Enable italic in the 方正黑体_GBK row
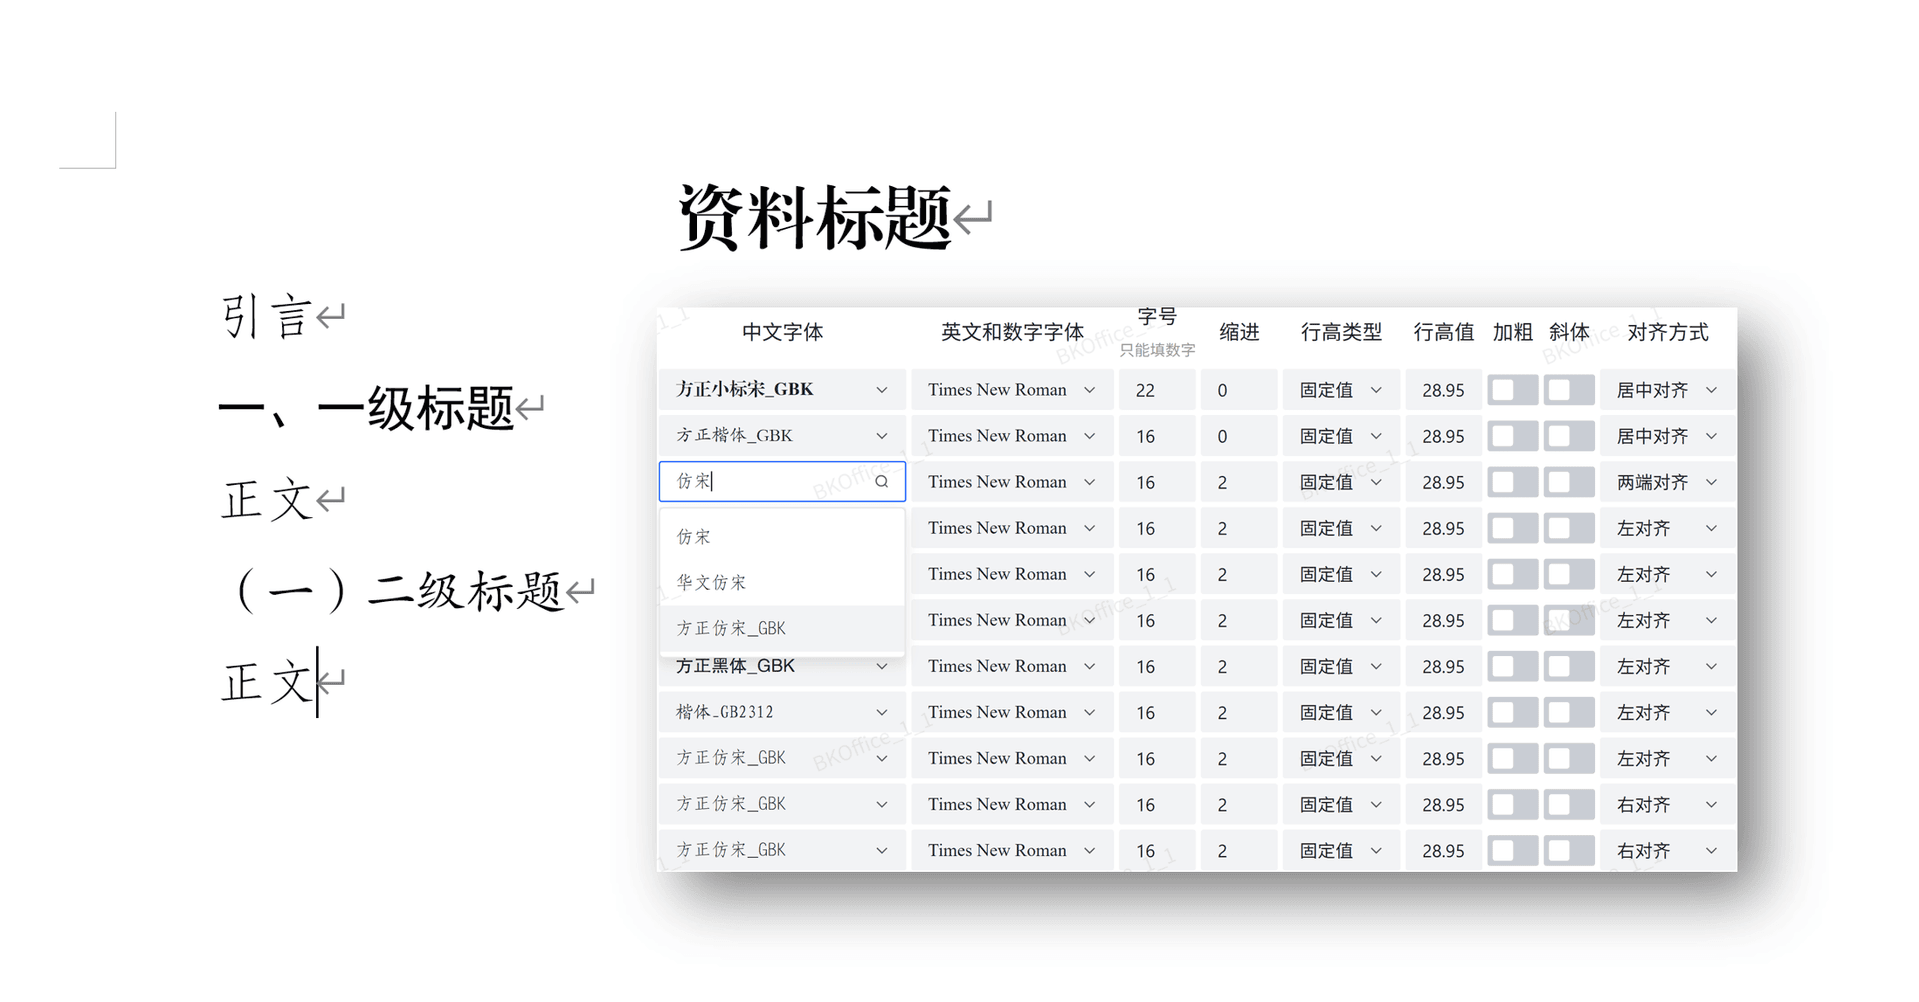The height and width of the screenshot is (1002, 1919). [1568, 667]
